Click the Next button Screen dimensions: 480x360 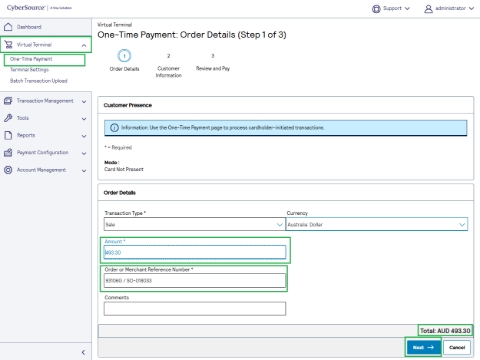[423, 347]
